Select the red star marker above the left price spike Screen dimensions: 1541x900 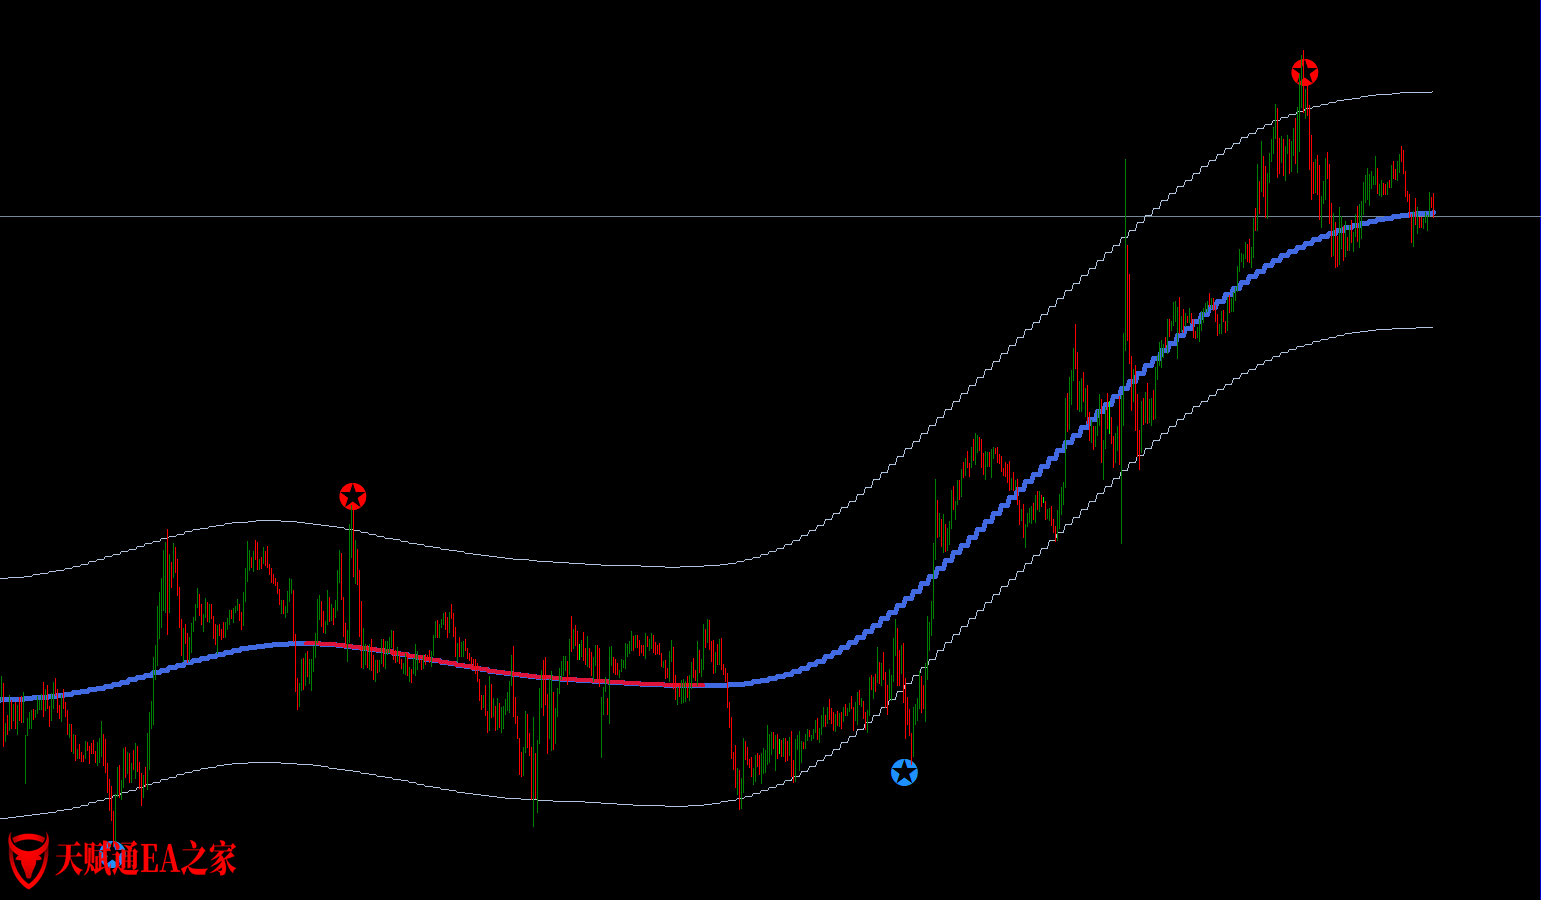352,496
